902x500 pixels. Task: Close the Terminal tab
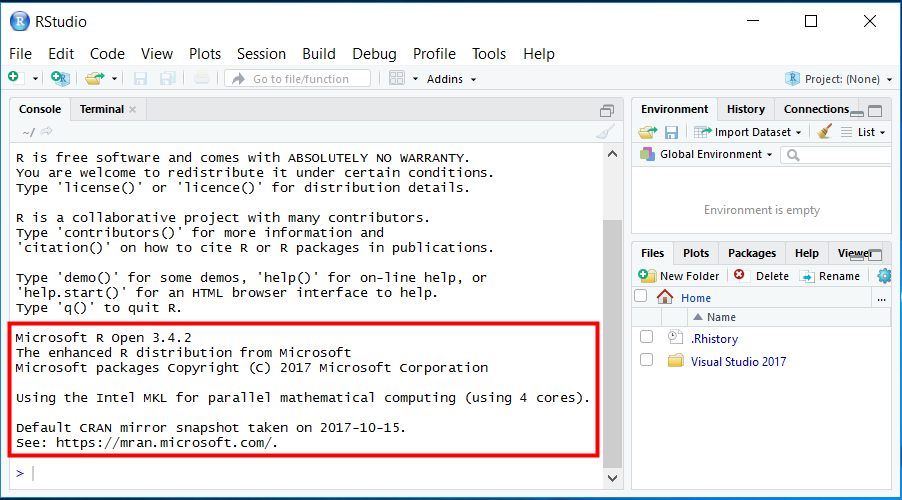(x=133, y=109)
